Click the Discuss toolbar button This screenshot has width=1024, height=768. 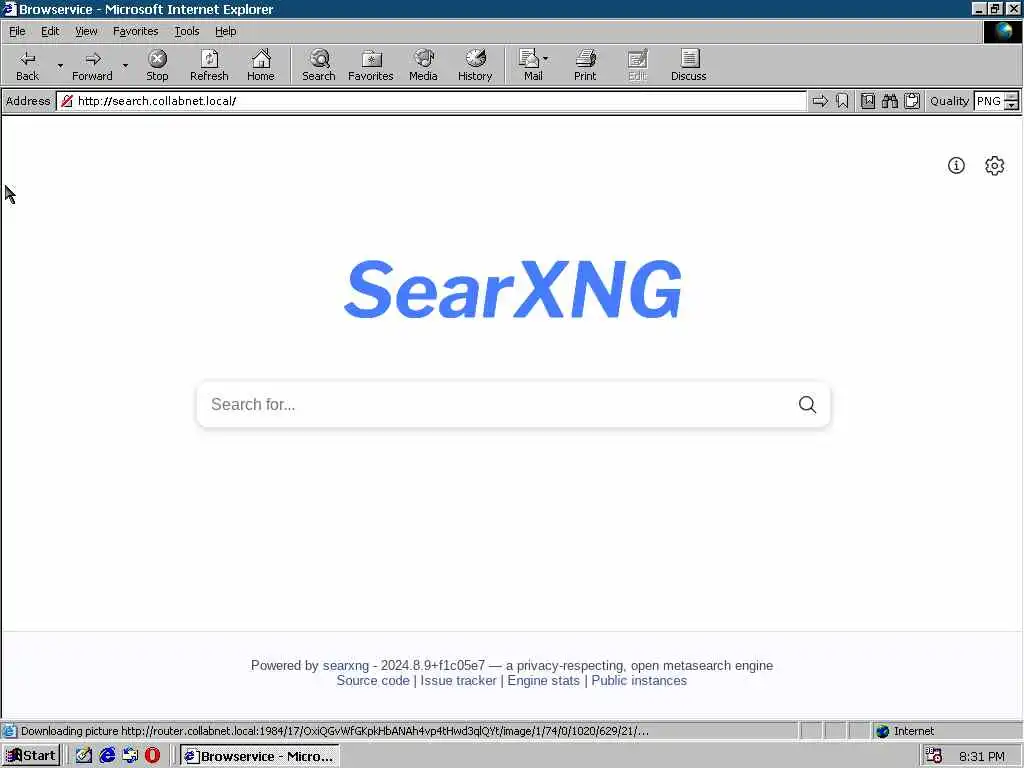point(688,65)
